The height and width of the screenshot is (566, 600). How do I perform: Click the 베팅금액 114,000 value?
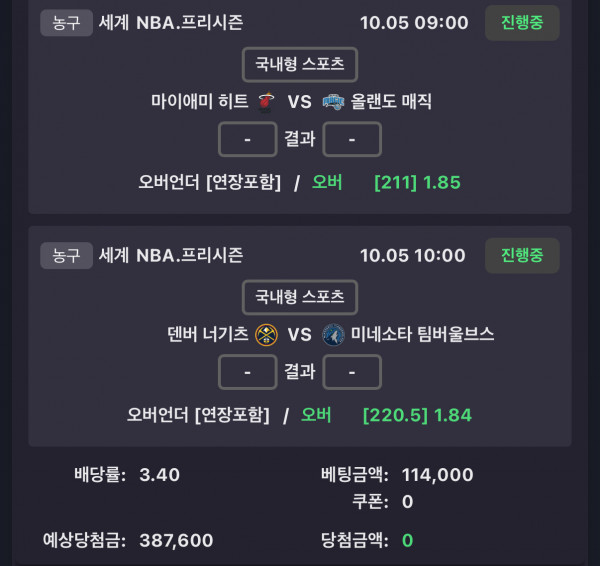(437, 475)
